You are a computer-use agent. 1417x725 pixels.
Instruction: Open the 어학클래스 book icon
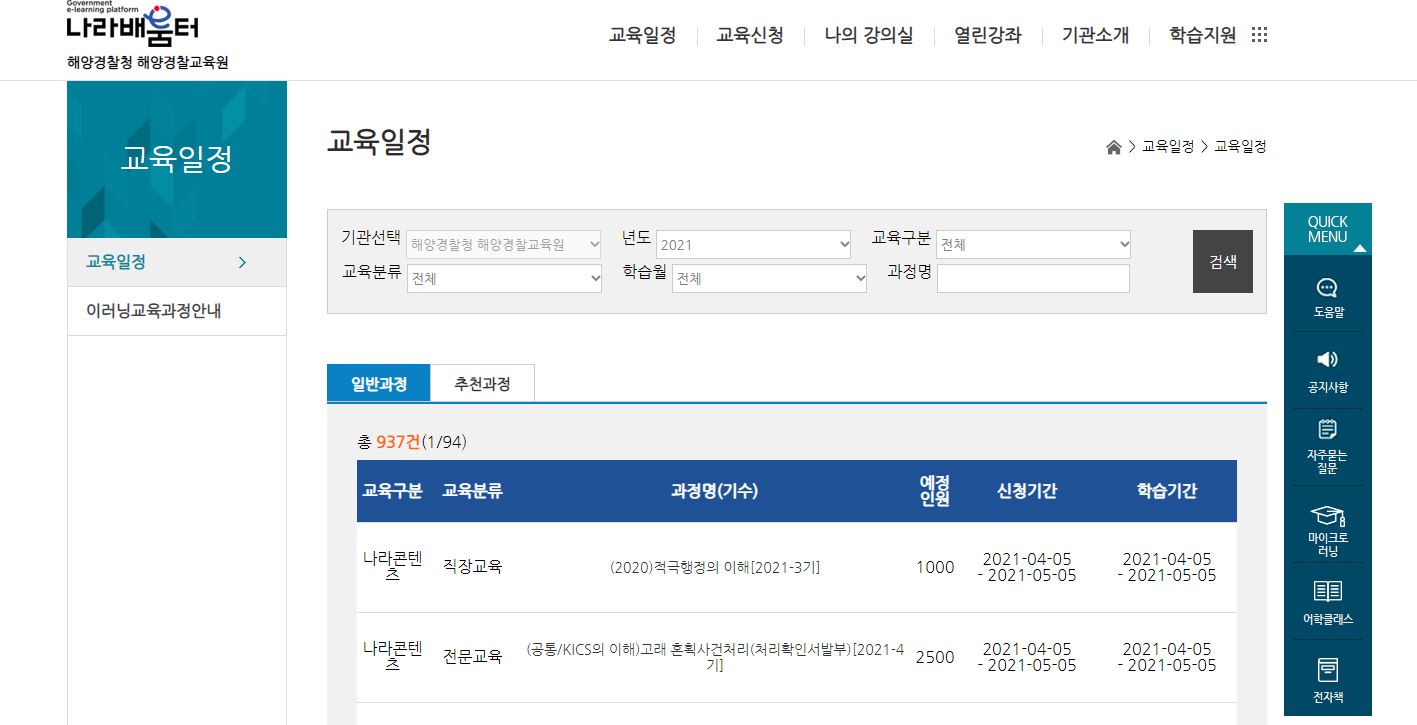click(1327, 600)
